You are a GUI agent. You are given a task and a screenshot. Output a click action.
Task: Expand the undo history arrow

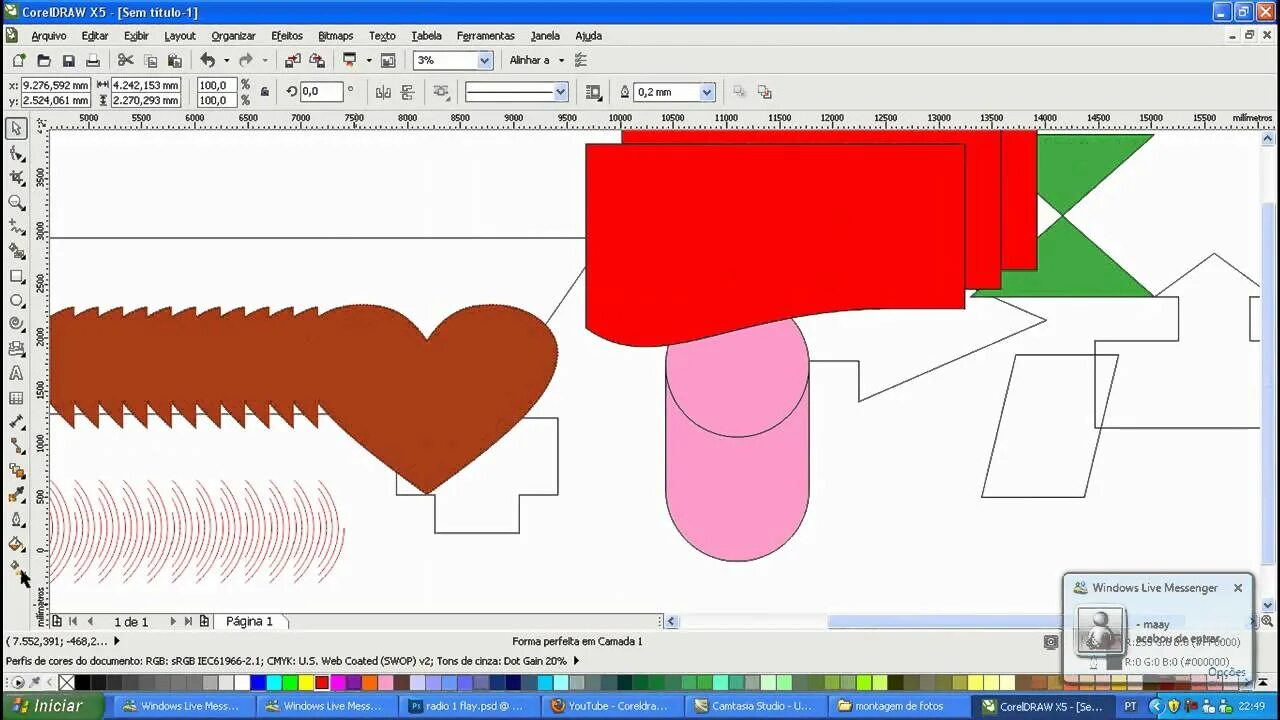226,61
